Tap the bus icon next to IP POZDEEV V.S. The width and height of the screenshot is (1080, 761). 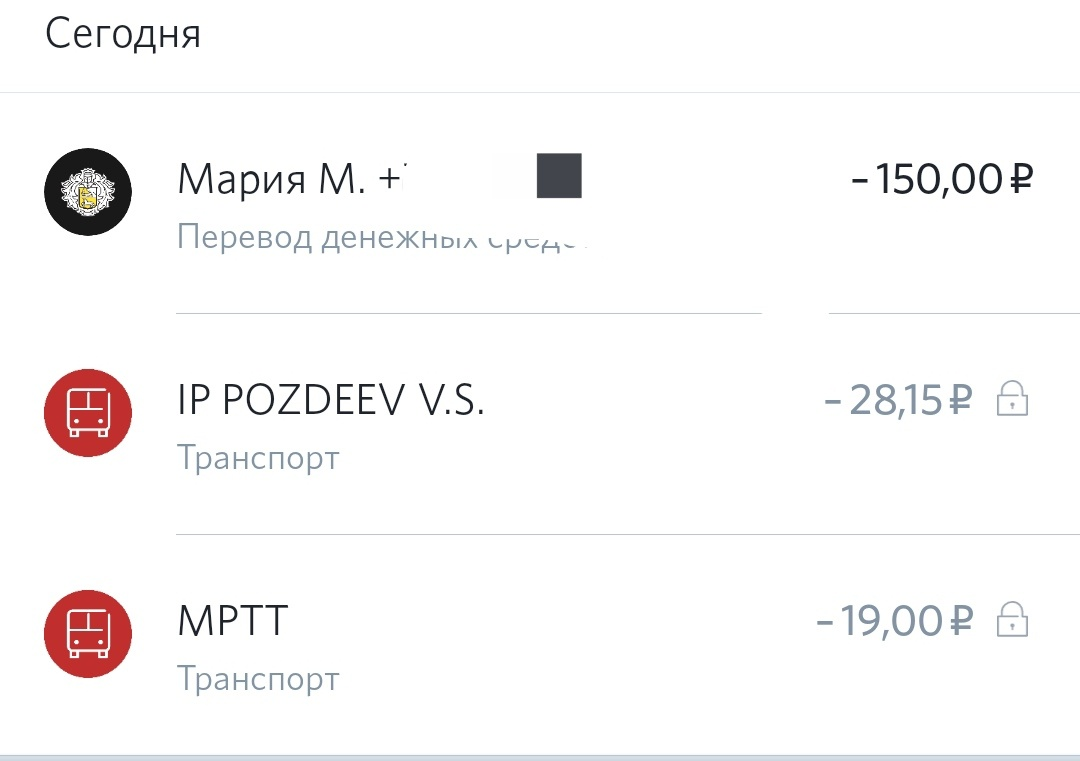click(x=87, y=413)
